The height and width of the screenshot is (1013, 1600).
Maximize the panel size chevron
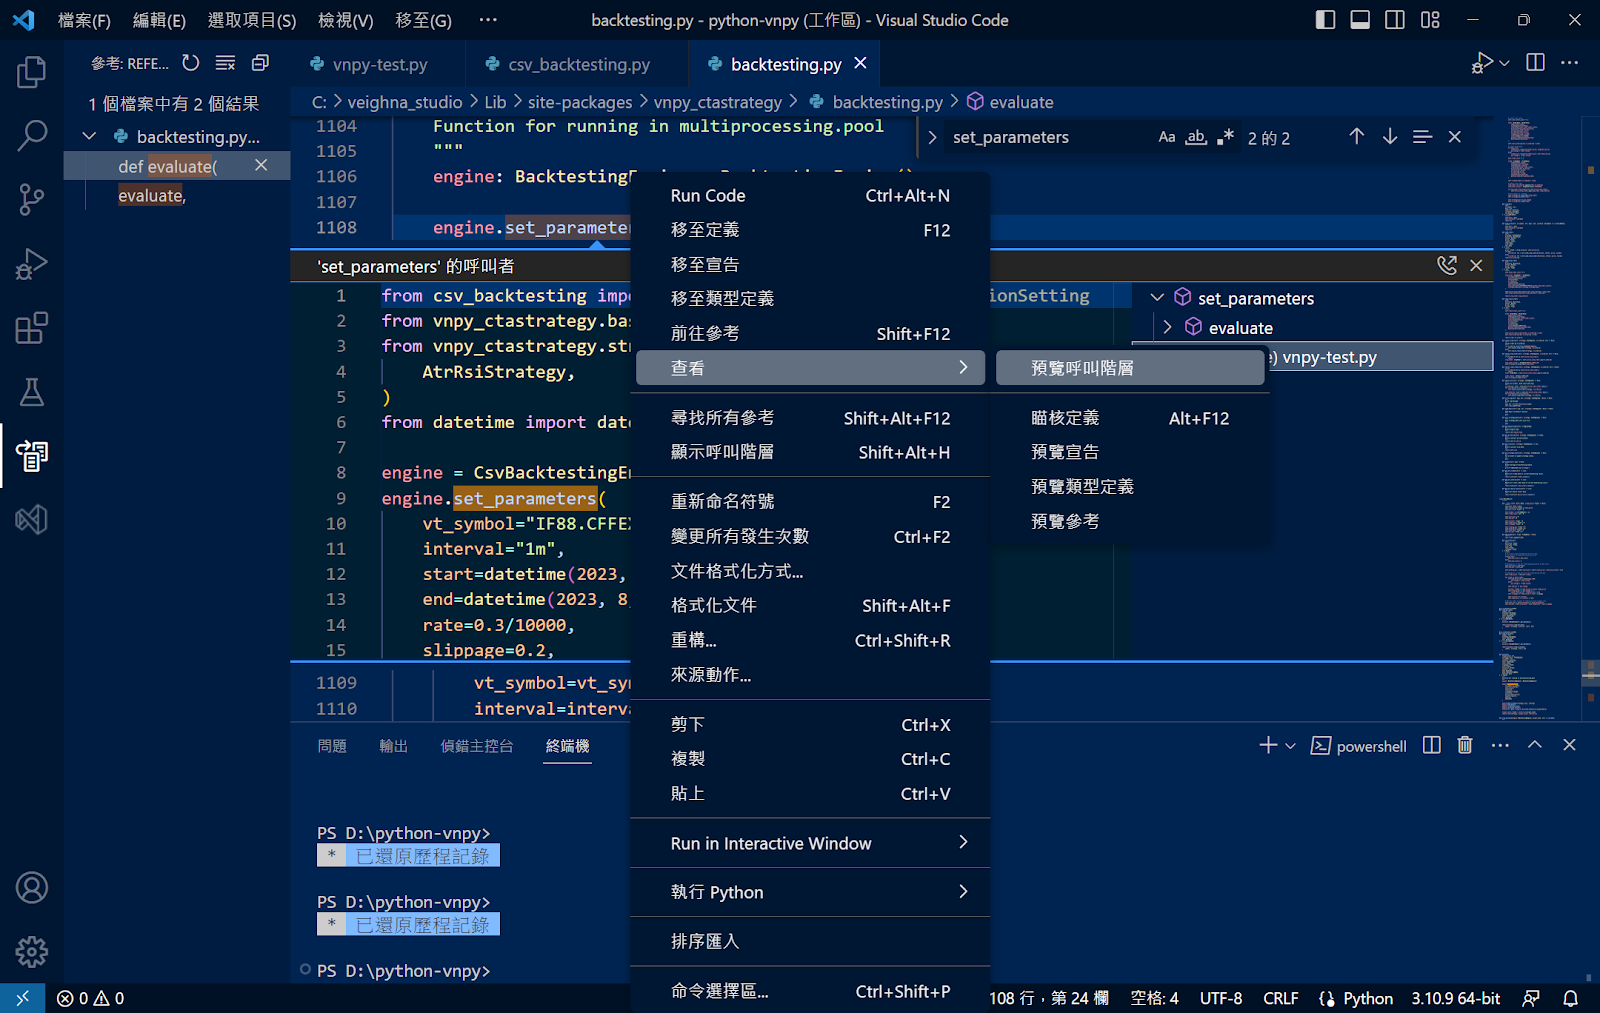1535,745
